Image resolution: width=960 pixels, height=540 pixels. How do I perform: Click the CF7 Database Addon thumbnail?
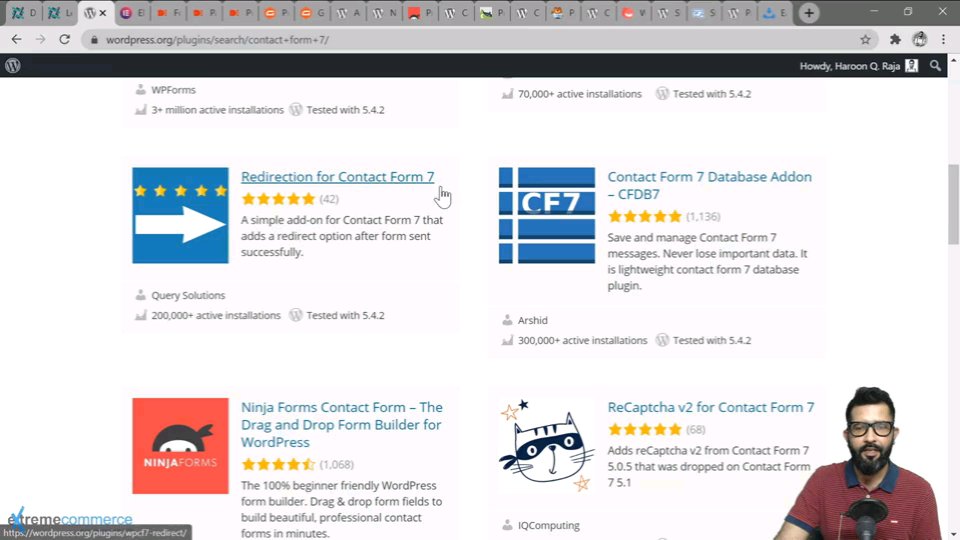547,216
